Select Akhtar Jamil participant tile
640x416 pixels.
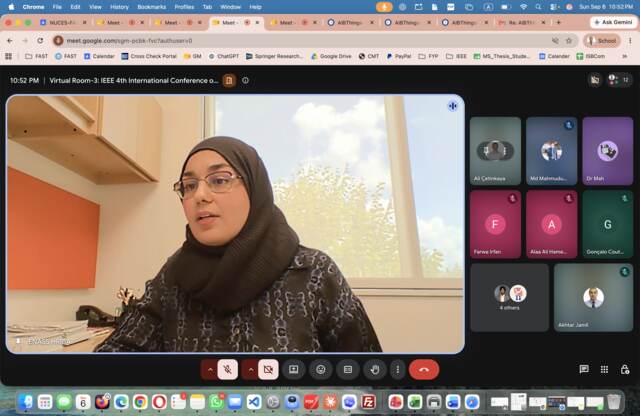pyautogui.click(x=593, y=297)
